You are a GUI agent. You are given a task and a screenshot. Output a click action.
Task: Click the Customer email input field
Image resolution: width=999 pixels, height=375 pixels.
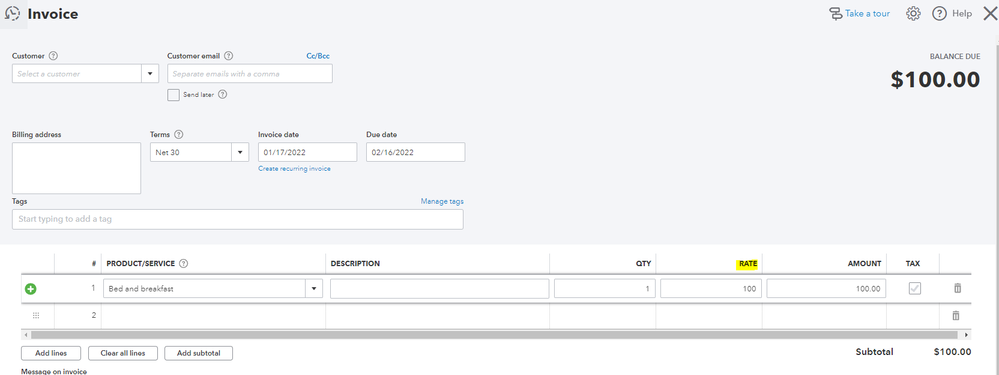pos(250,74)
